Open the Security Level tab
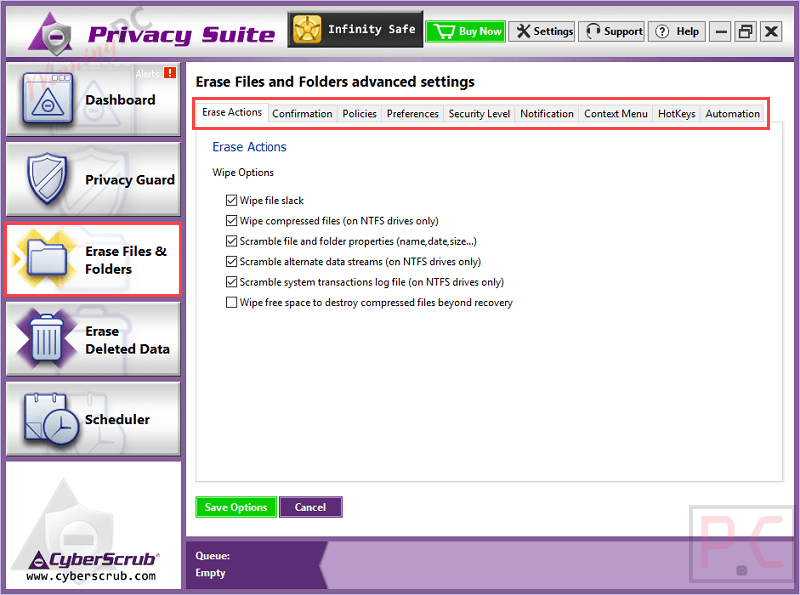 (479, 113)
